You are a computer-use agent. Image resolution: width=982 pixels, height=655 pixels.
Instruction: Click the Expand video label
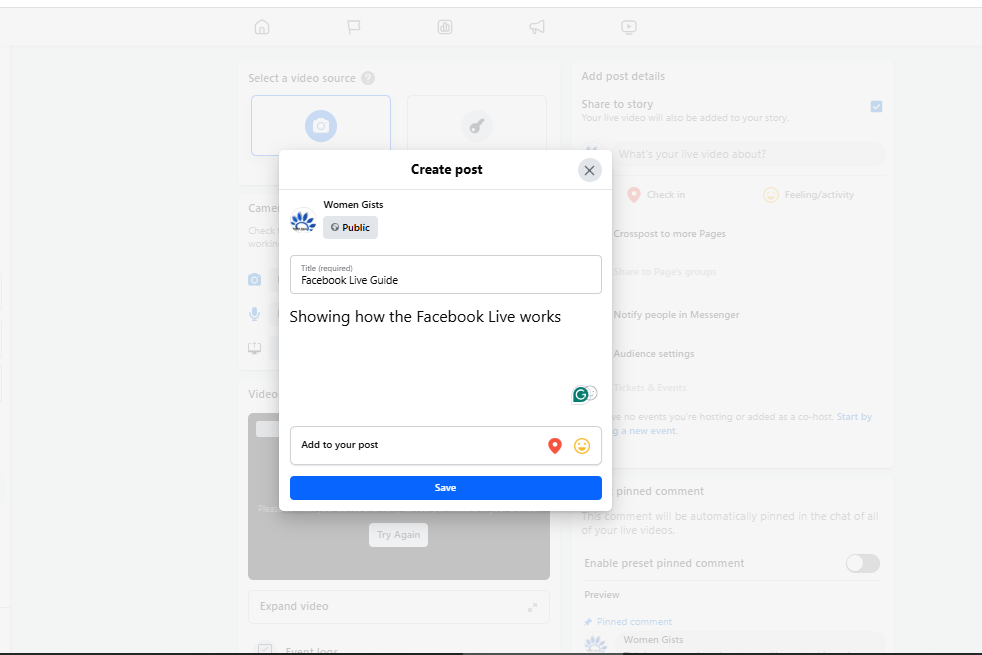[294, 606]
